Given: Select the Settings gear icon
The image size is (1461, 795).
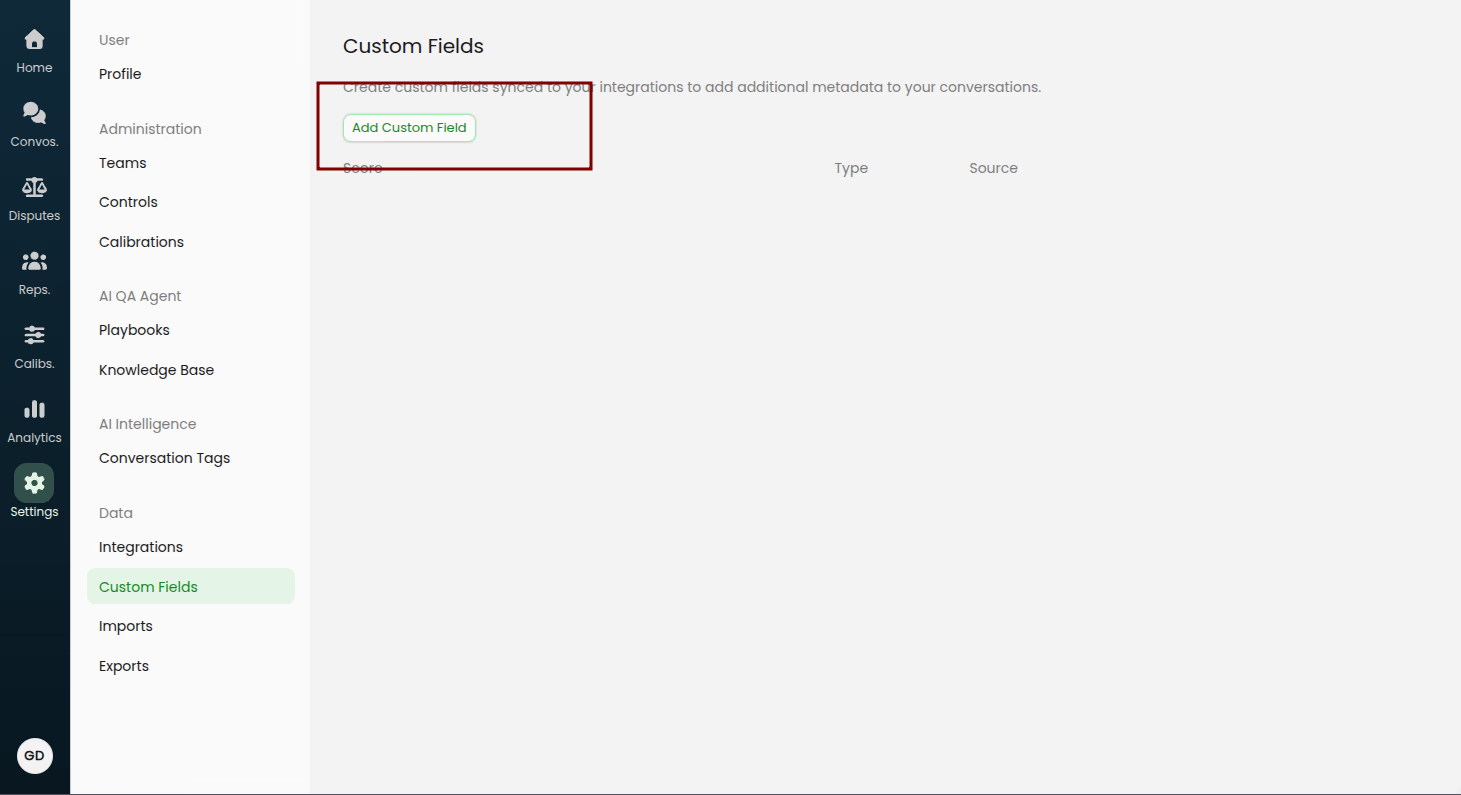Looking at the screenshot, I should [34, 484].
